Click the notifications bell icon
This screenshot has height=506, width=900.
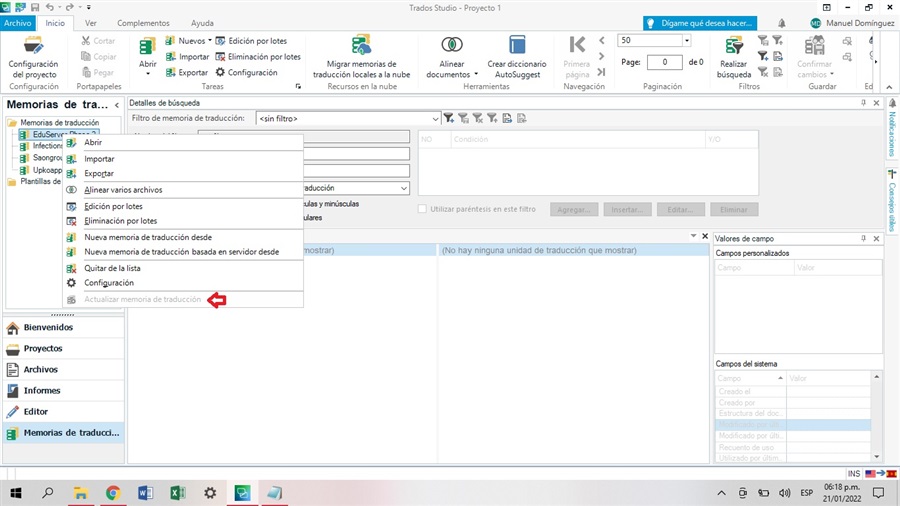782,24
